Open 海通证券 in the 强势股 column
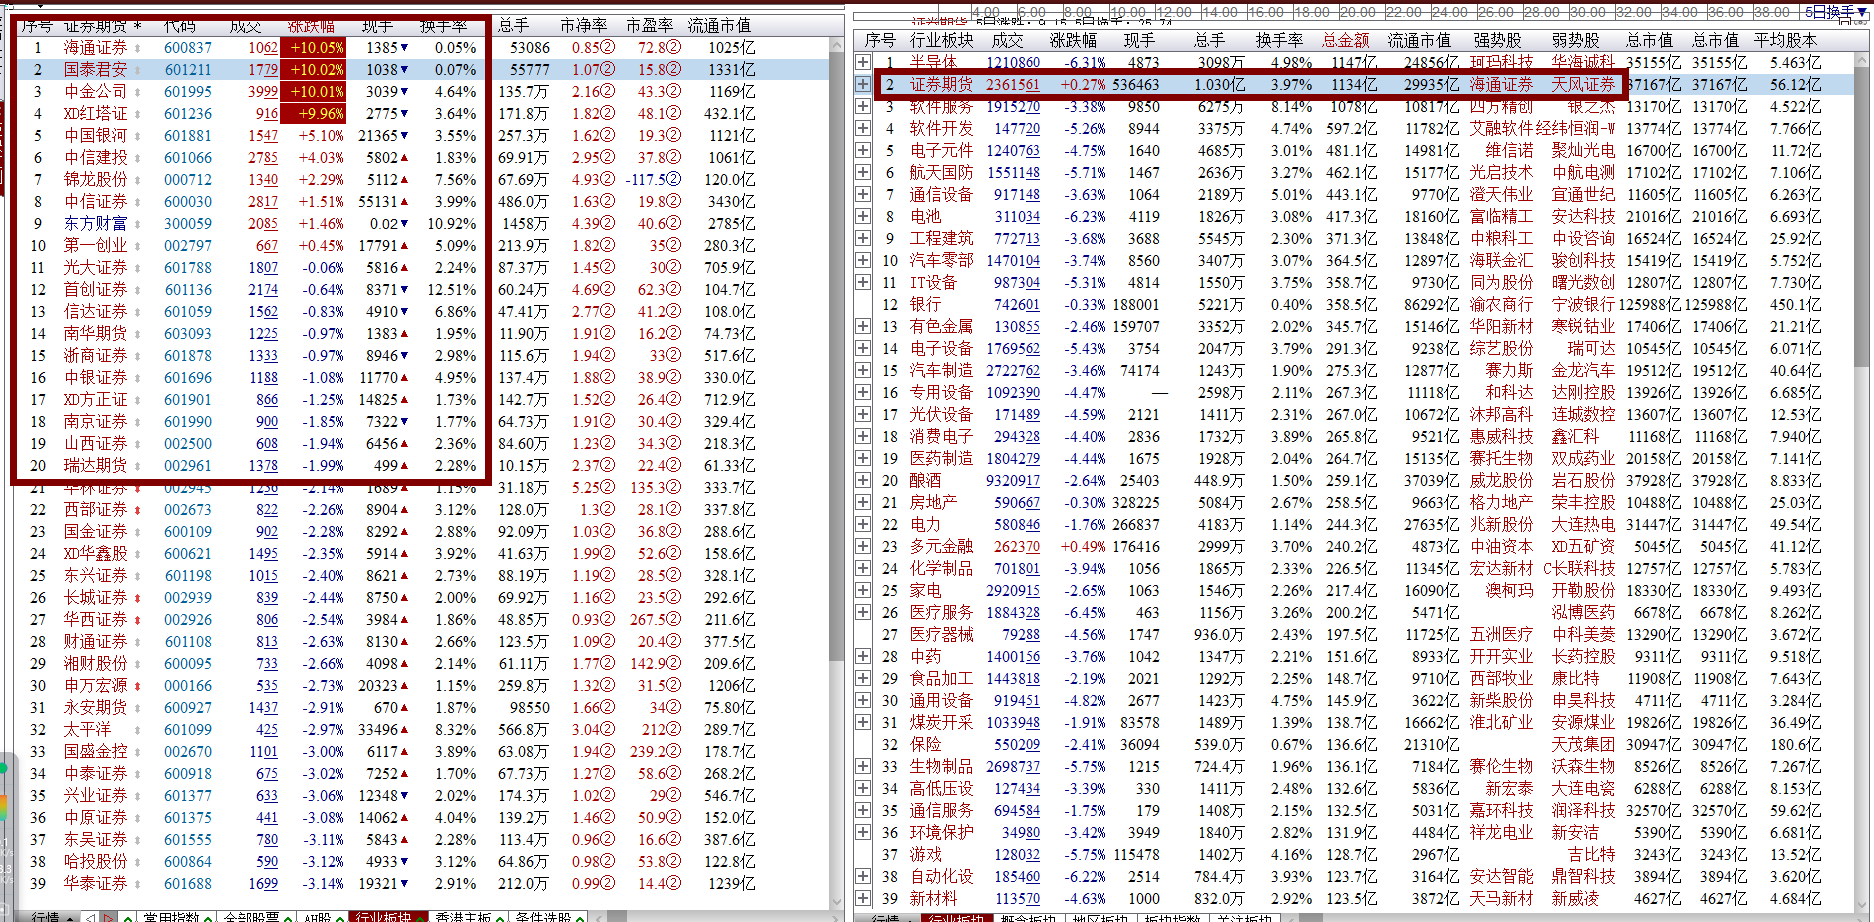The width and height of the screenshot is (1874, 922). [x=1501, y=84]
